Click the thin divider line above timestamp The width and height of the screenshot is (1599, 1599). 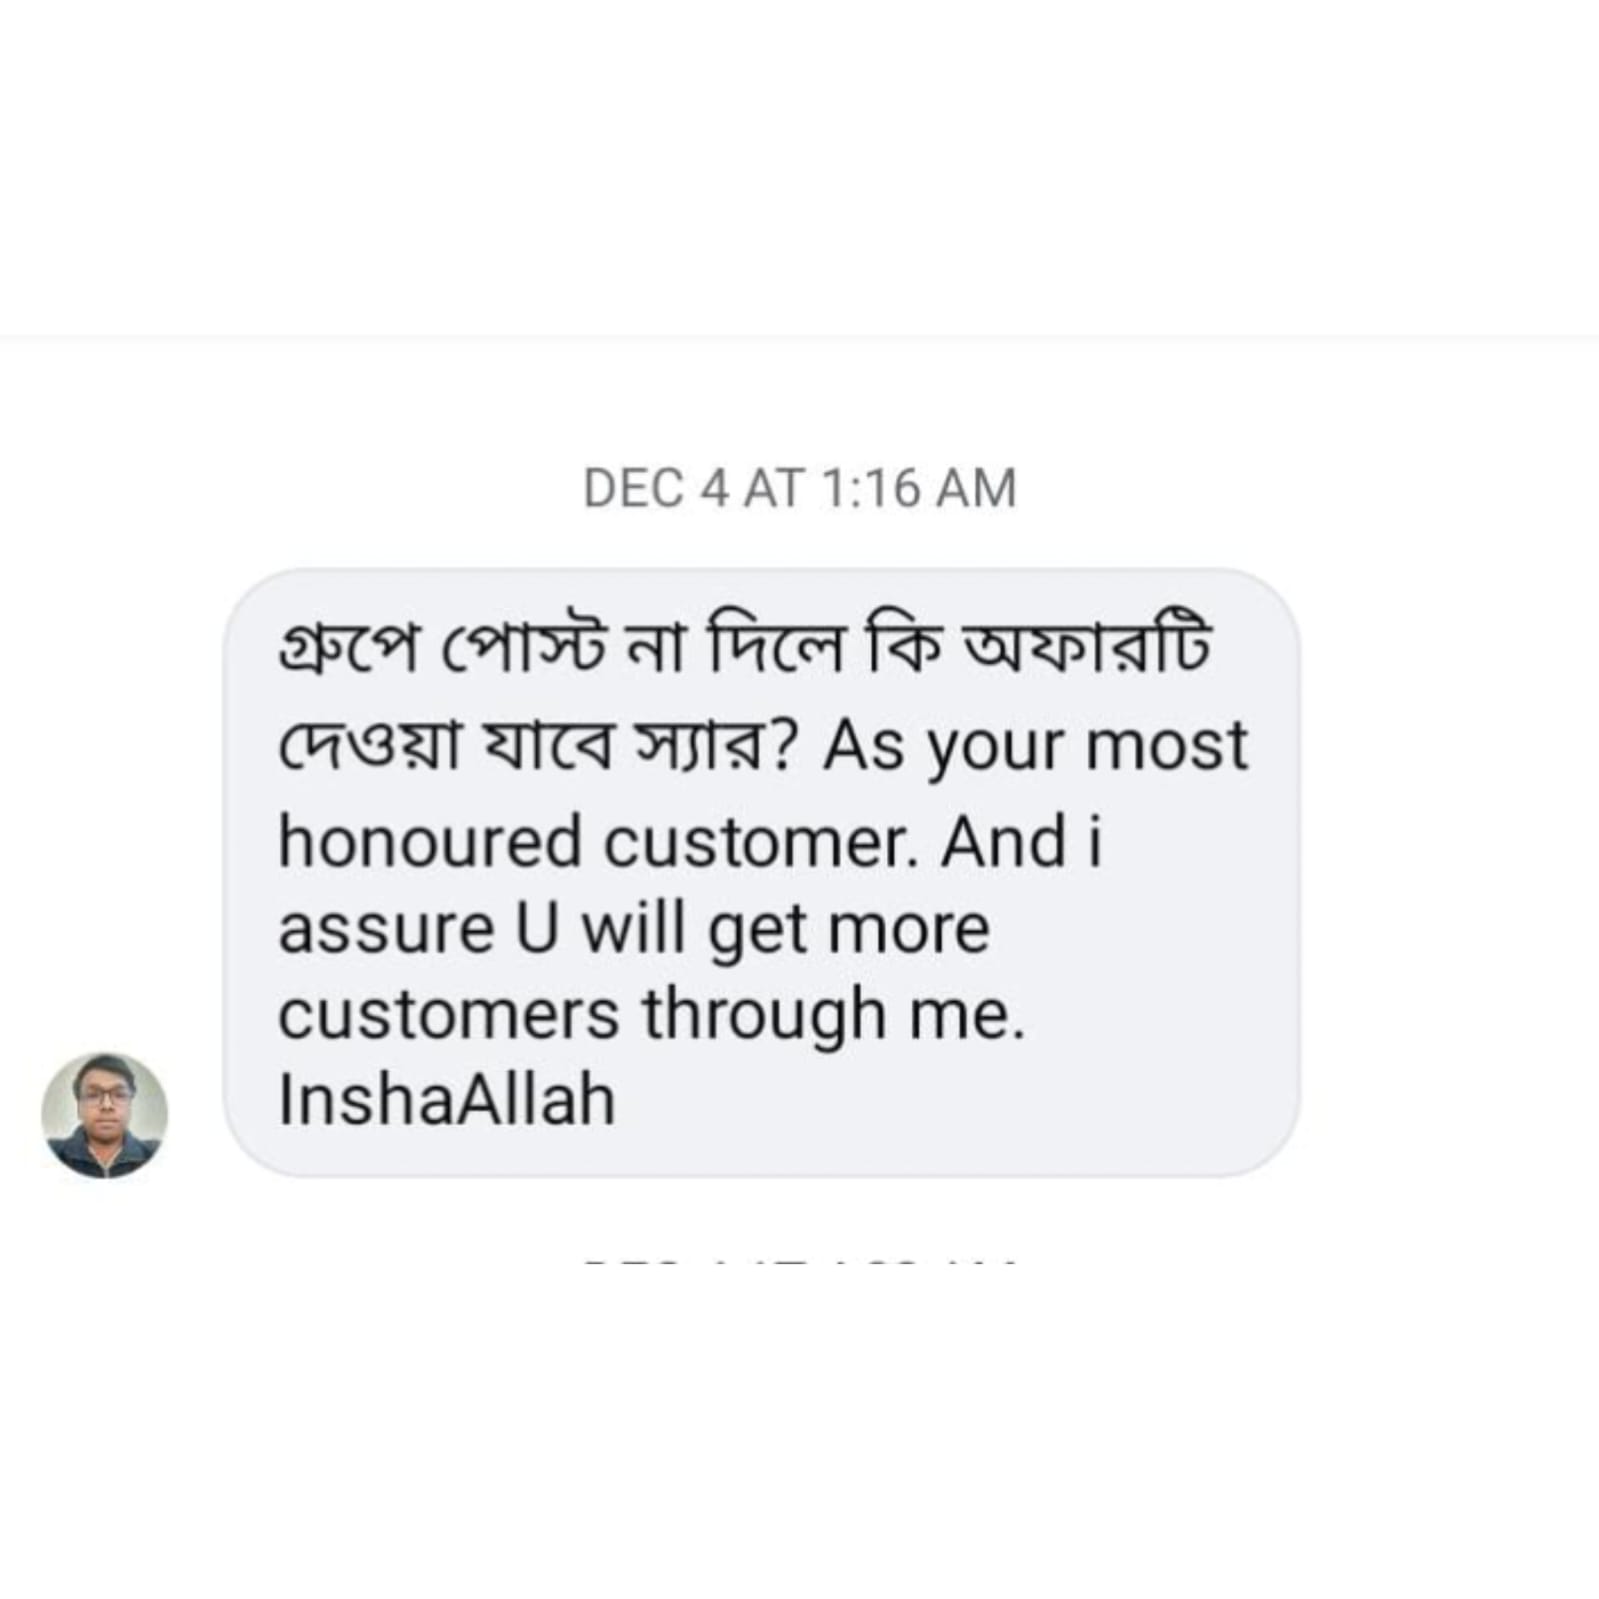(799, 337)
